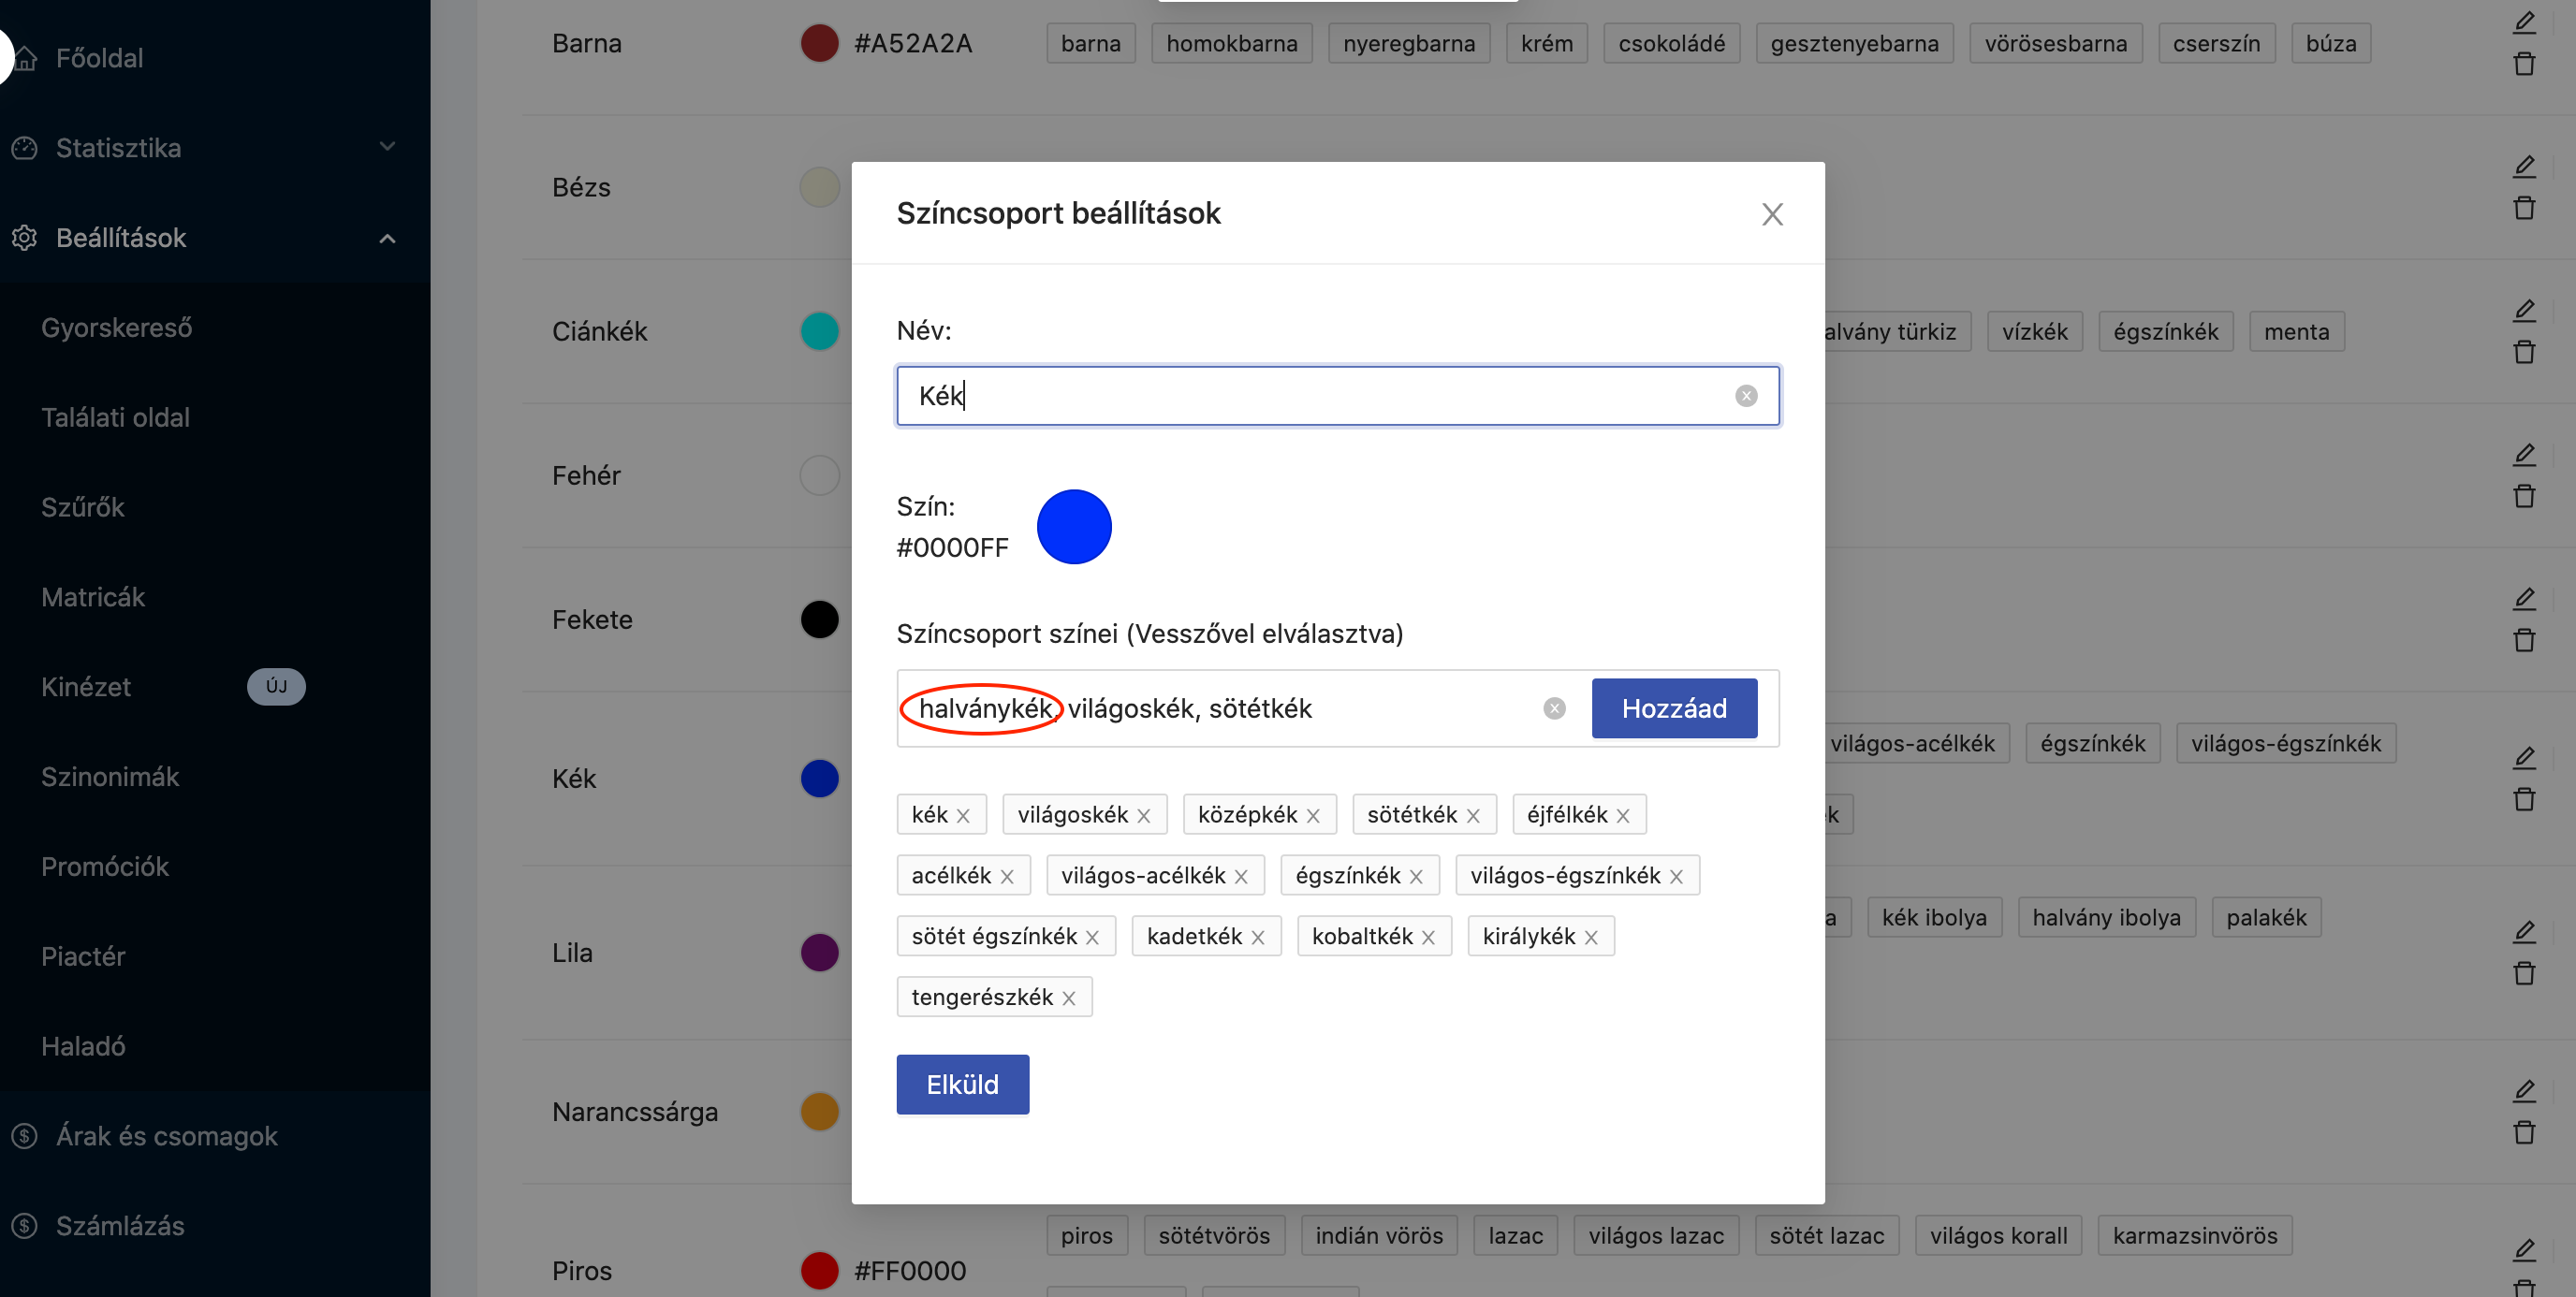Screen dimensions: 2576x1297
Task: Open the Szinonimák settings page
Action: coord(110,777)
